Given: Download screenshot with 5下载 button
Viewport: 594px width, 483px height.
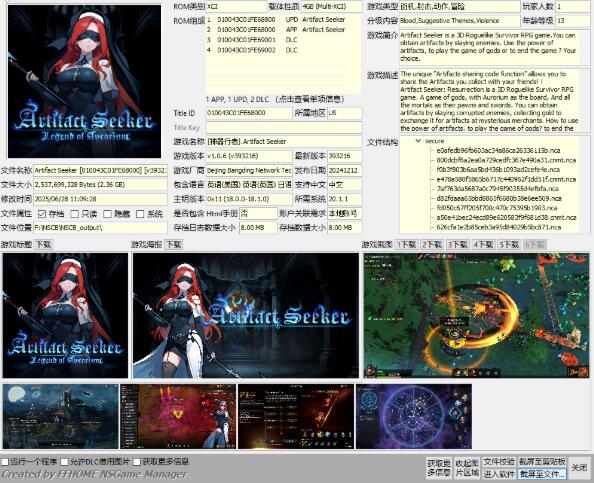Looking at the screenshot, I should 509,245.
